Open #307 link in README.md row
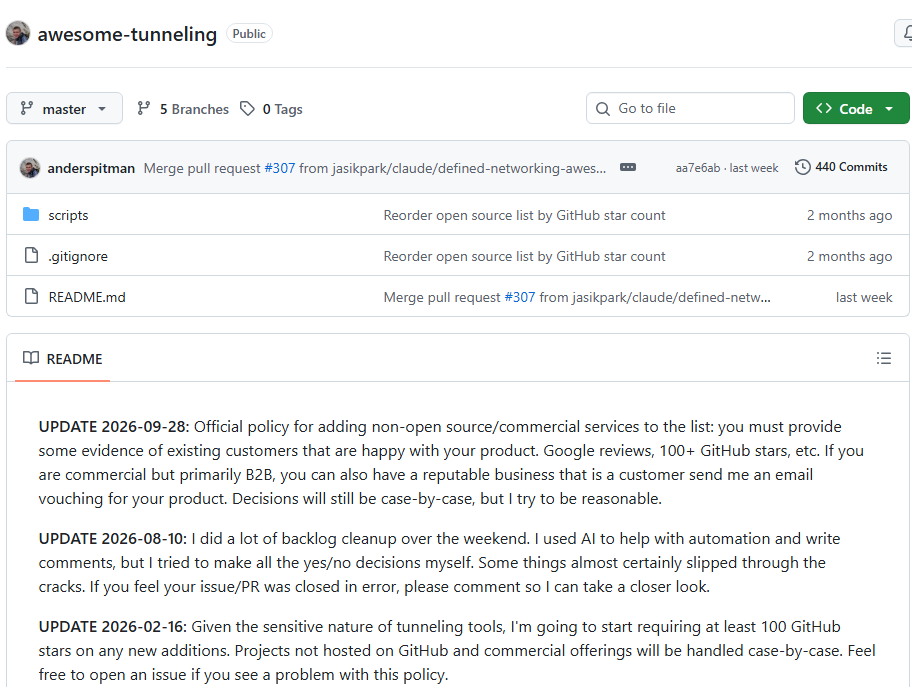This screenshot has width=912, height=687. click(x=520, y=297)
